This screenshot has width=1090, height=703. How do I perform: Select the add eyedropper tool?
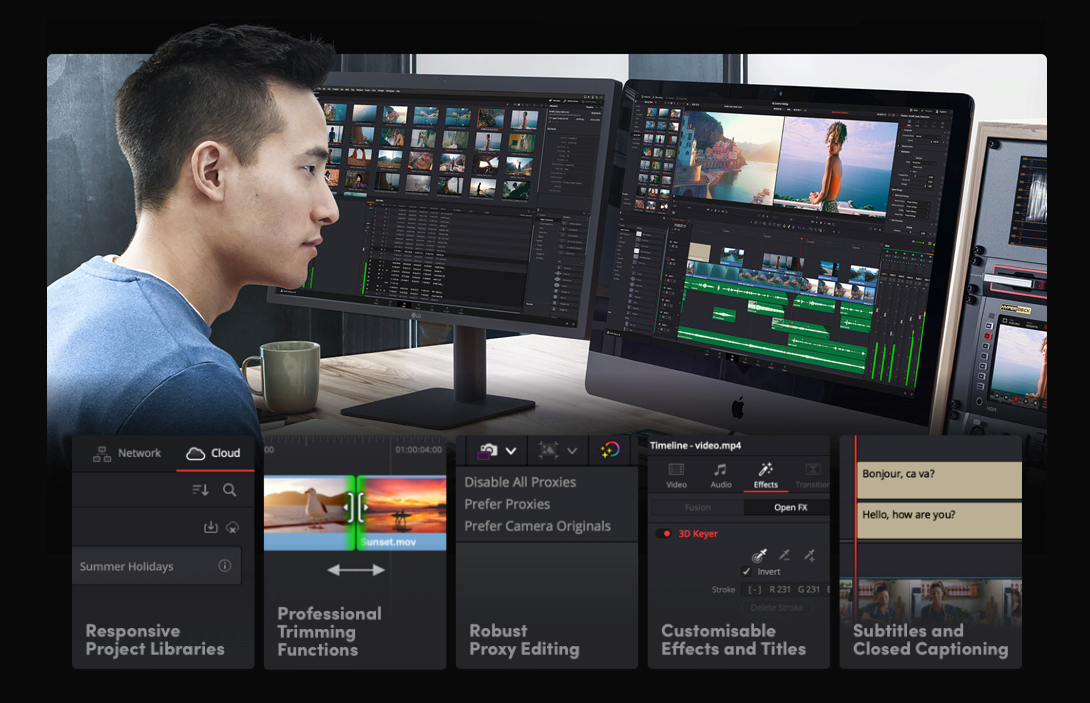coord(810,555)
